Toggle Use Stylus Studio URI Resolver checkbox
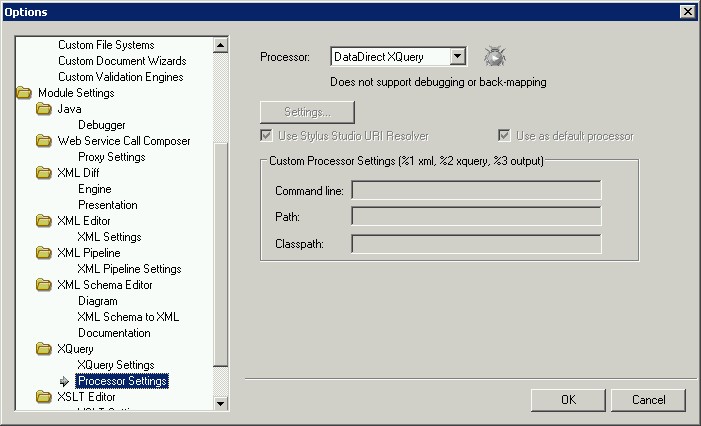Screen dimensions: 701x426 [266, 136]
